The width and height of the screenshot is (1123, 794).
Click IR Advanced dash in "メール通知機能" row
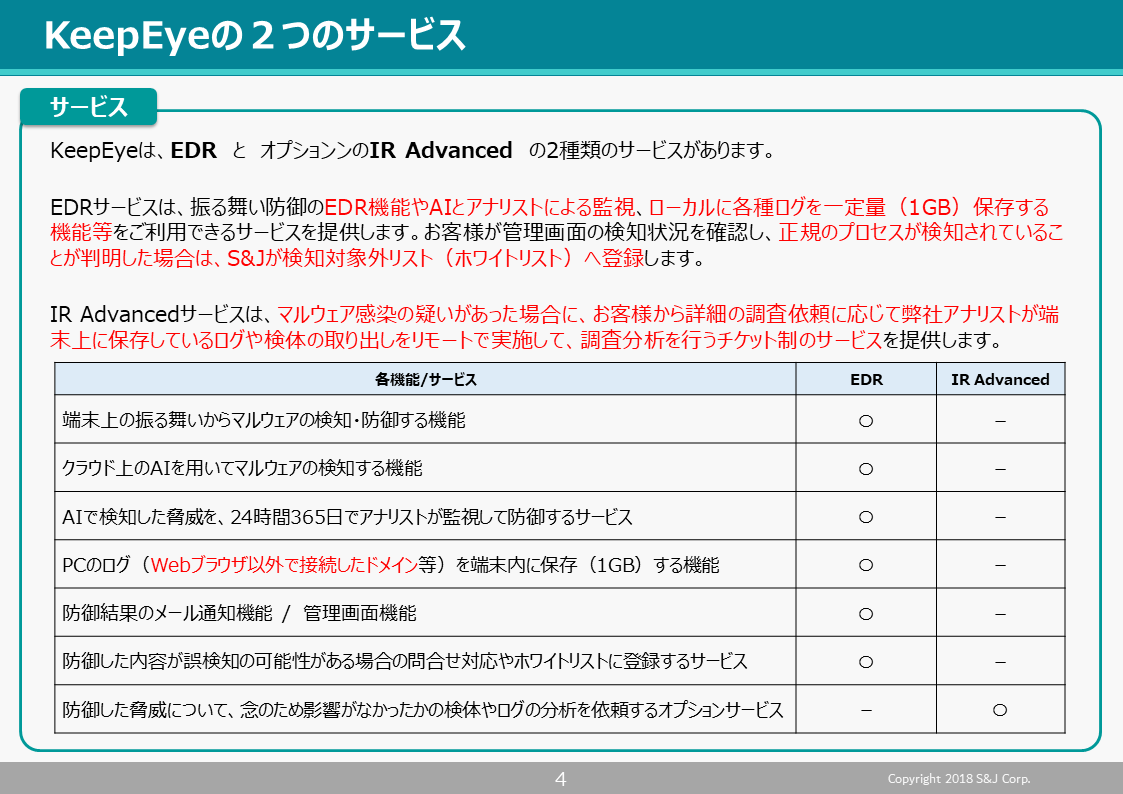(x=1001, y=614)
